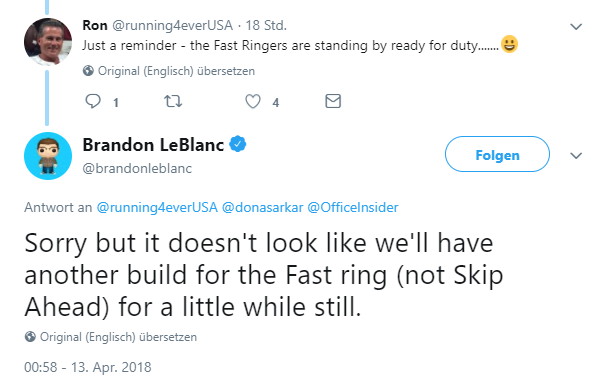This screenshot has width=615, height=383.
Task: Click the globe icon beside Ron's translate link
Action: (88, 71)
